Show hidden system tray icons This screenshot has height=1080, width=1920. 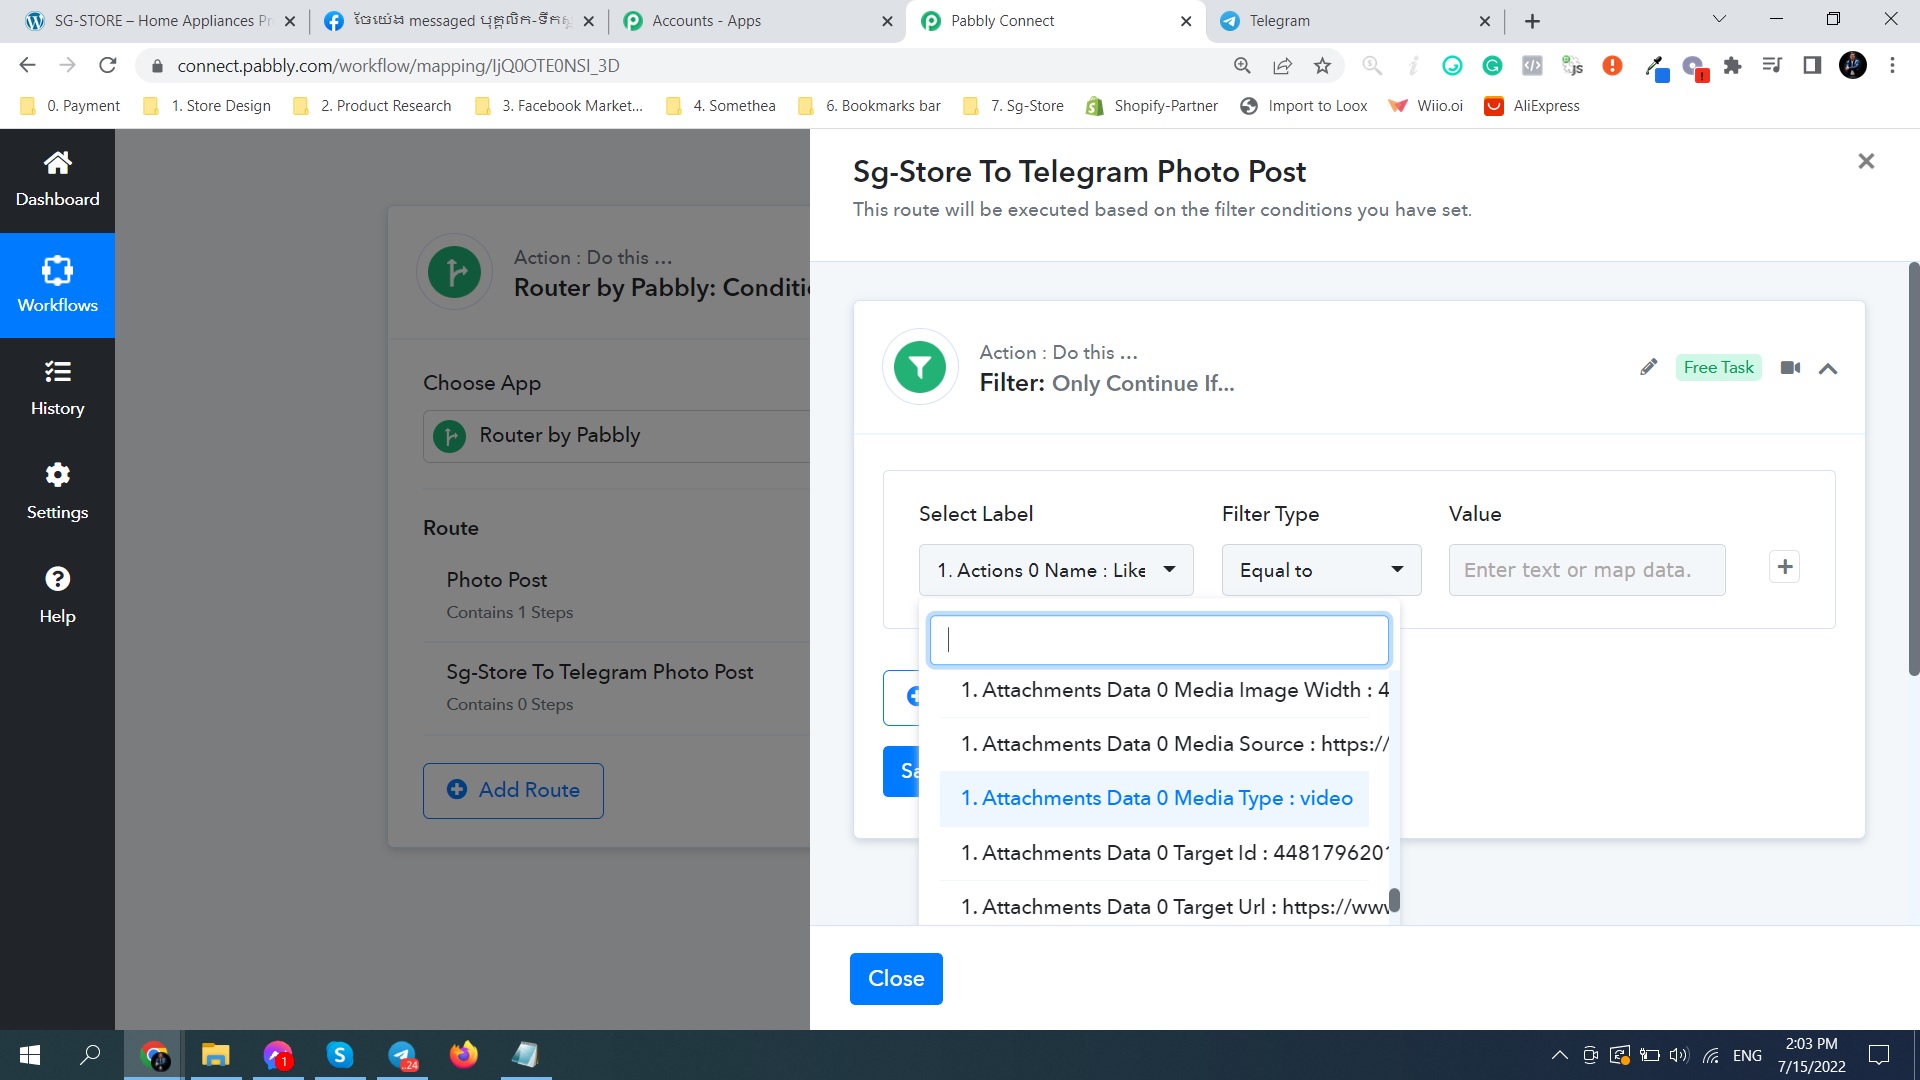point(1559,1055)
